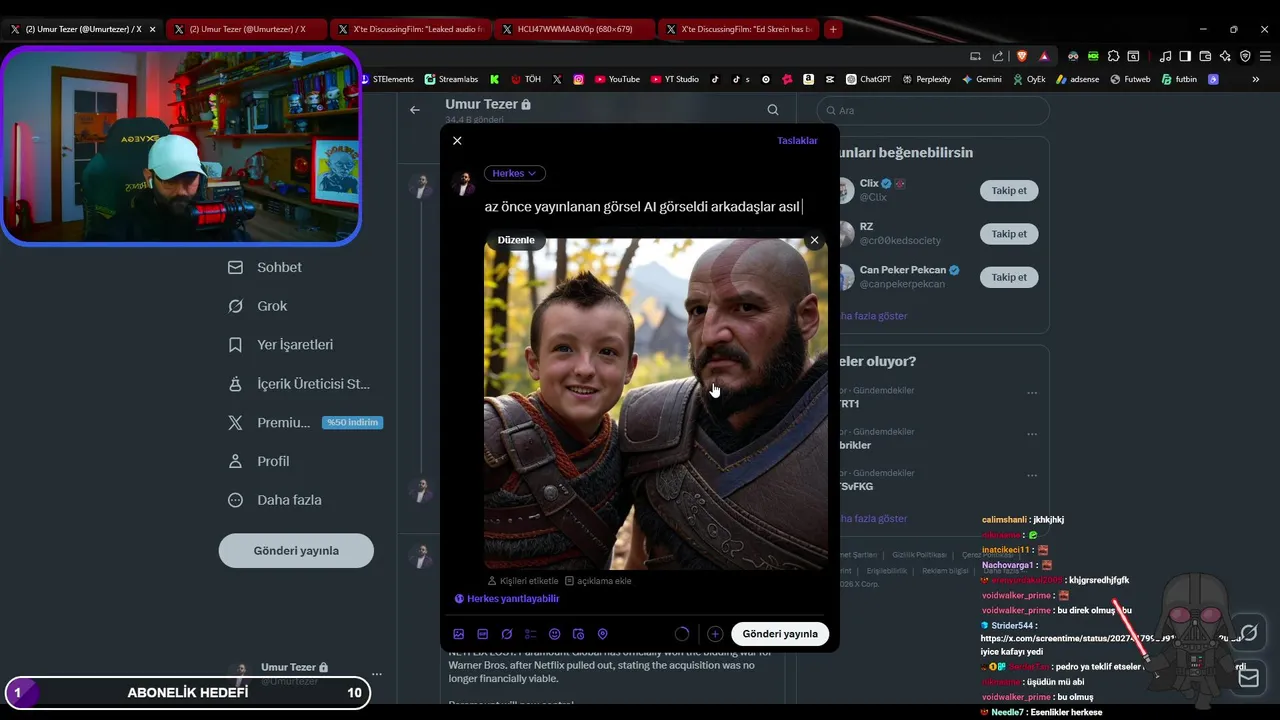Switch to the DiscussingFilm Leaked audio tab
The width and height of the screenshot is (1280, 720).
[x=410, y=29]
